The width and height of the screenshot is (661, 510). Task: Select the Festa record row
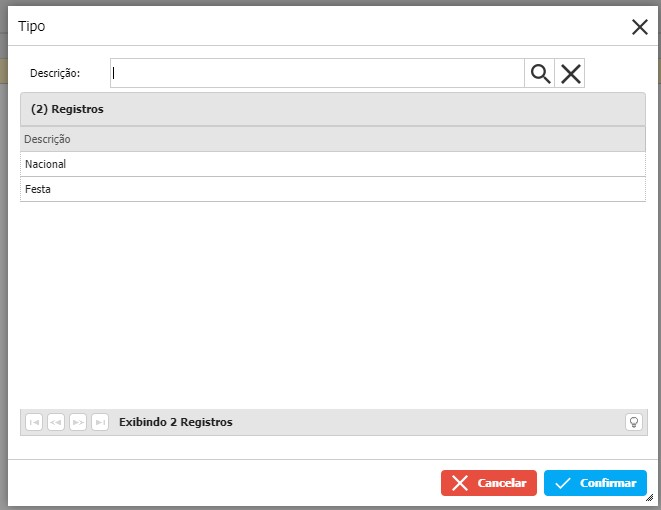[x=332, y=189]
